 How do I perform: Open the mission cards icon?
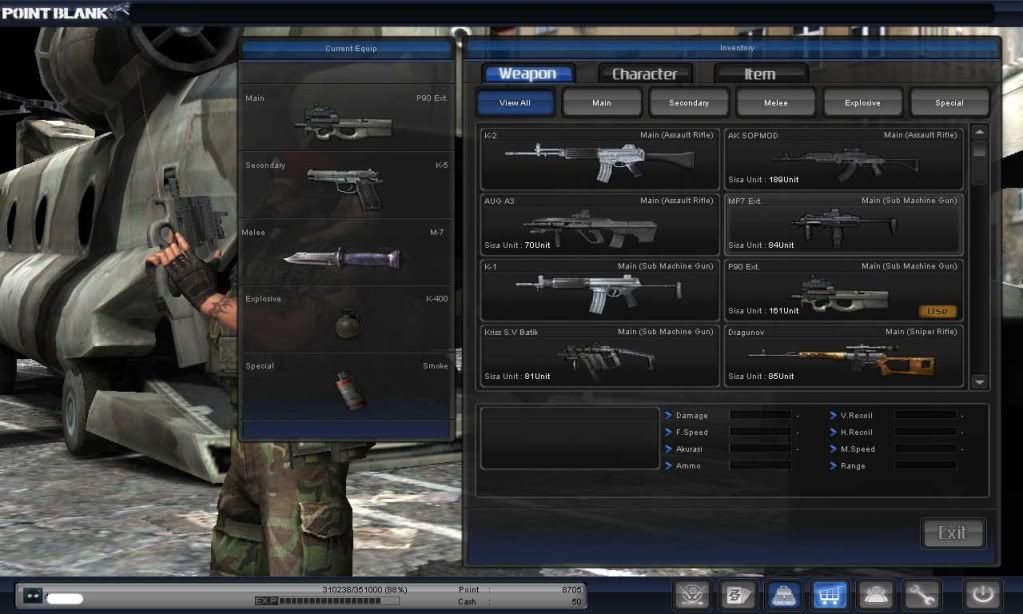pyautogui.click(x=737, y=594)
